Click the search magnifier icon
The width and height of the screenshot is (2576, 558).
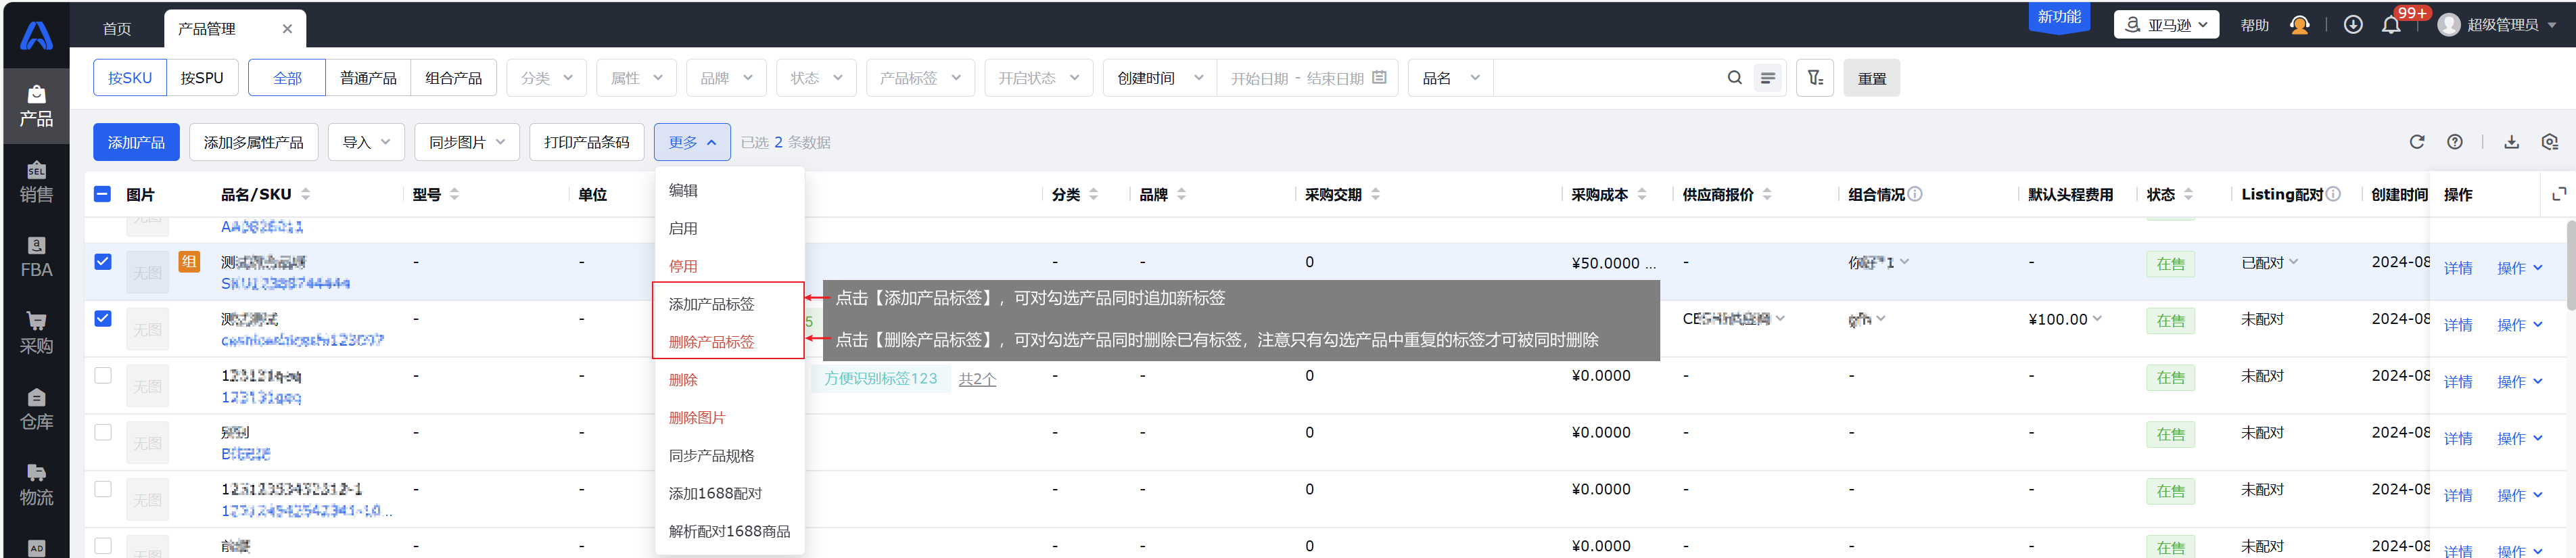pyautogui.click(x=1734, y=78)
